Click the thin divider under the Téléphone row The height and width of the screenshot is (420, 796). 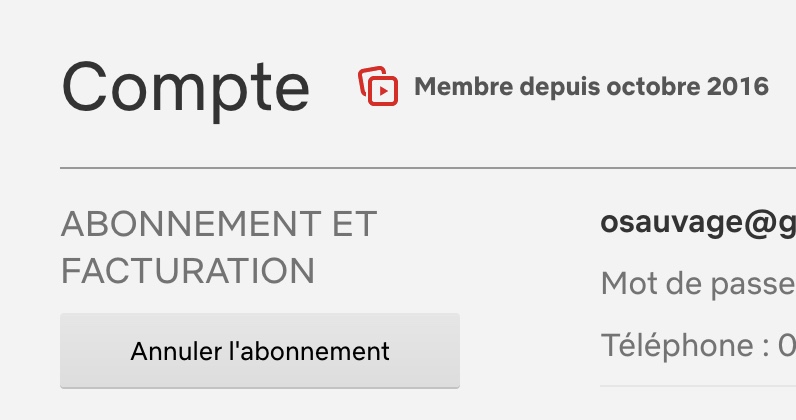click(697, 385)
